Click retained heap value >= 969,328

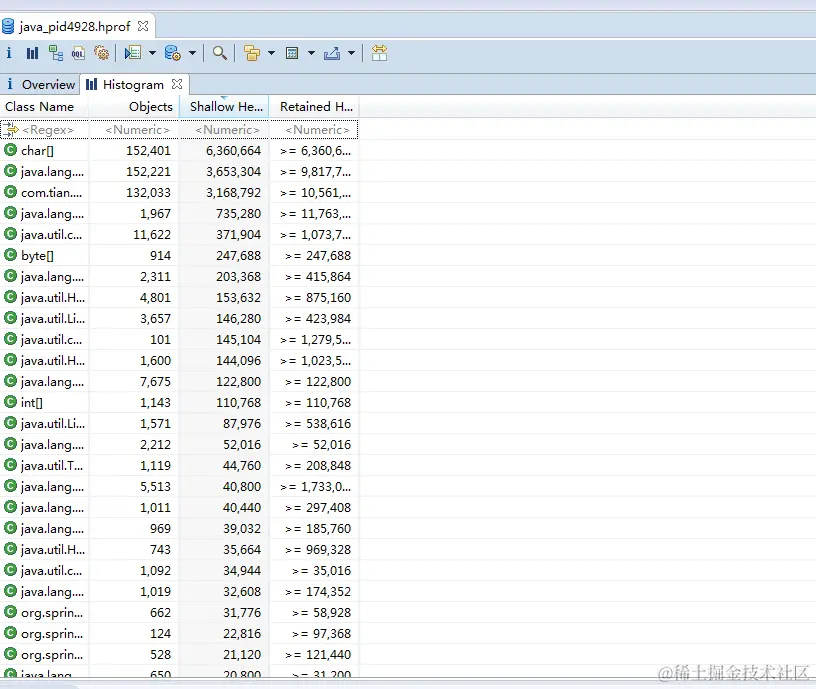(318, 550)
